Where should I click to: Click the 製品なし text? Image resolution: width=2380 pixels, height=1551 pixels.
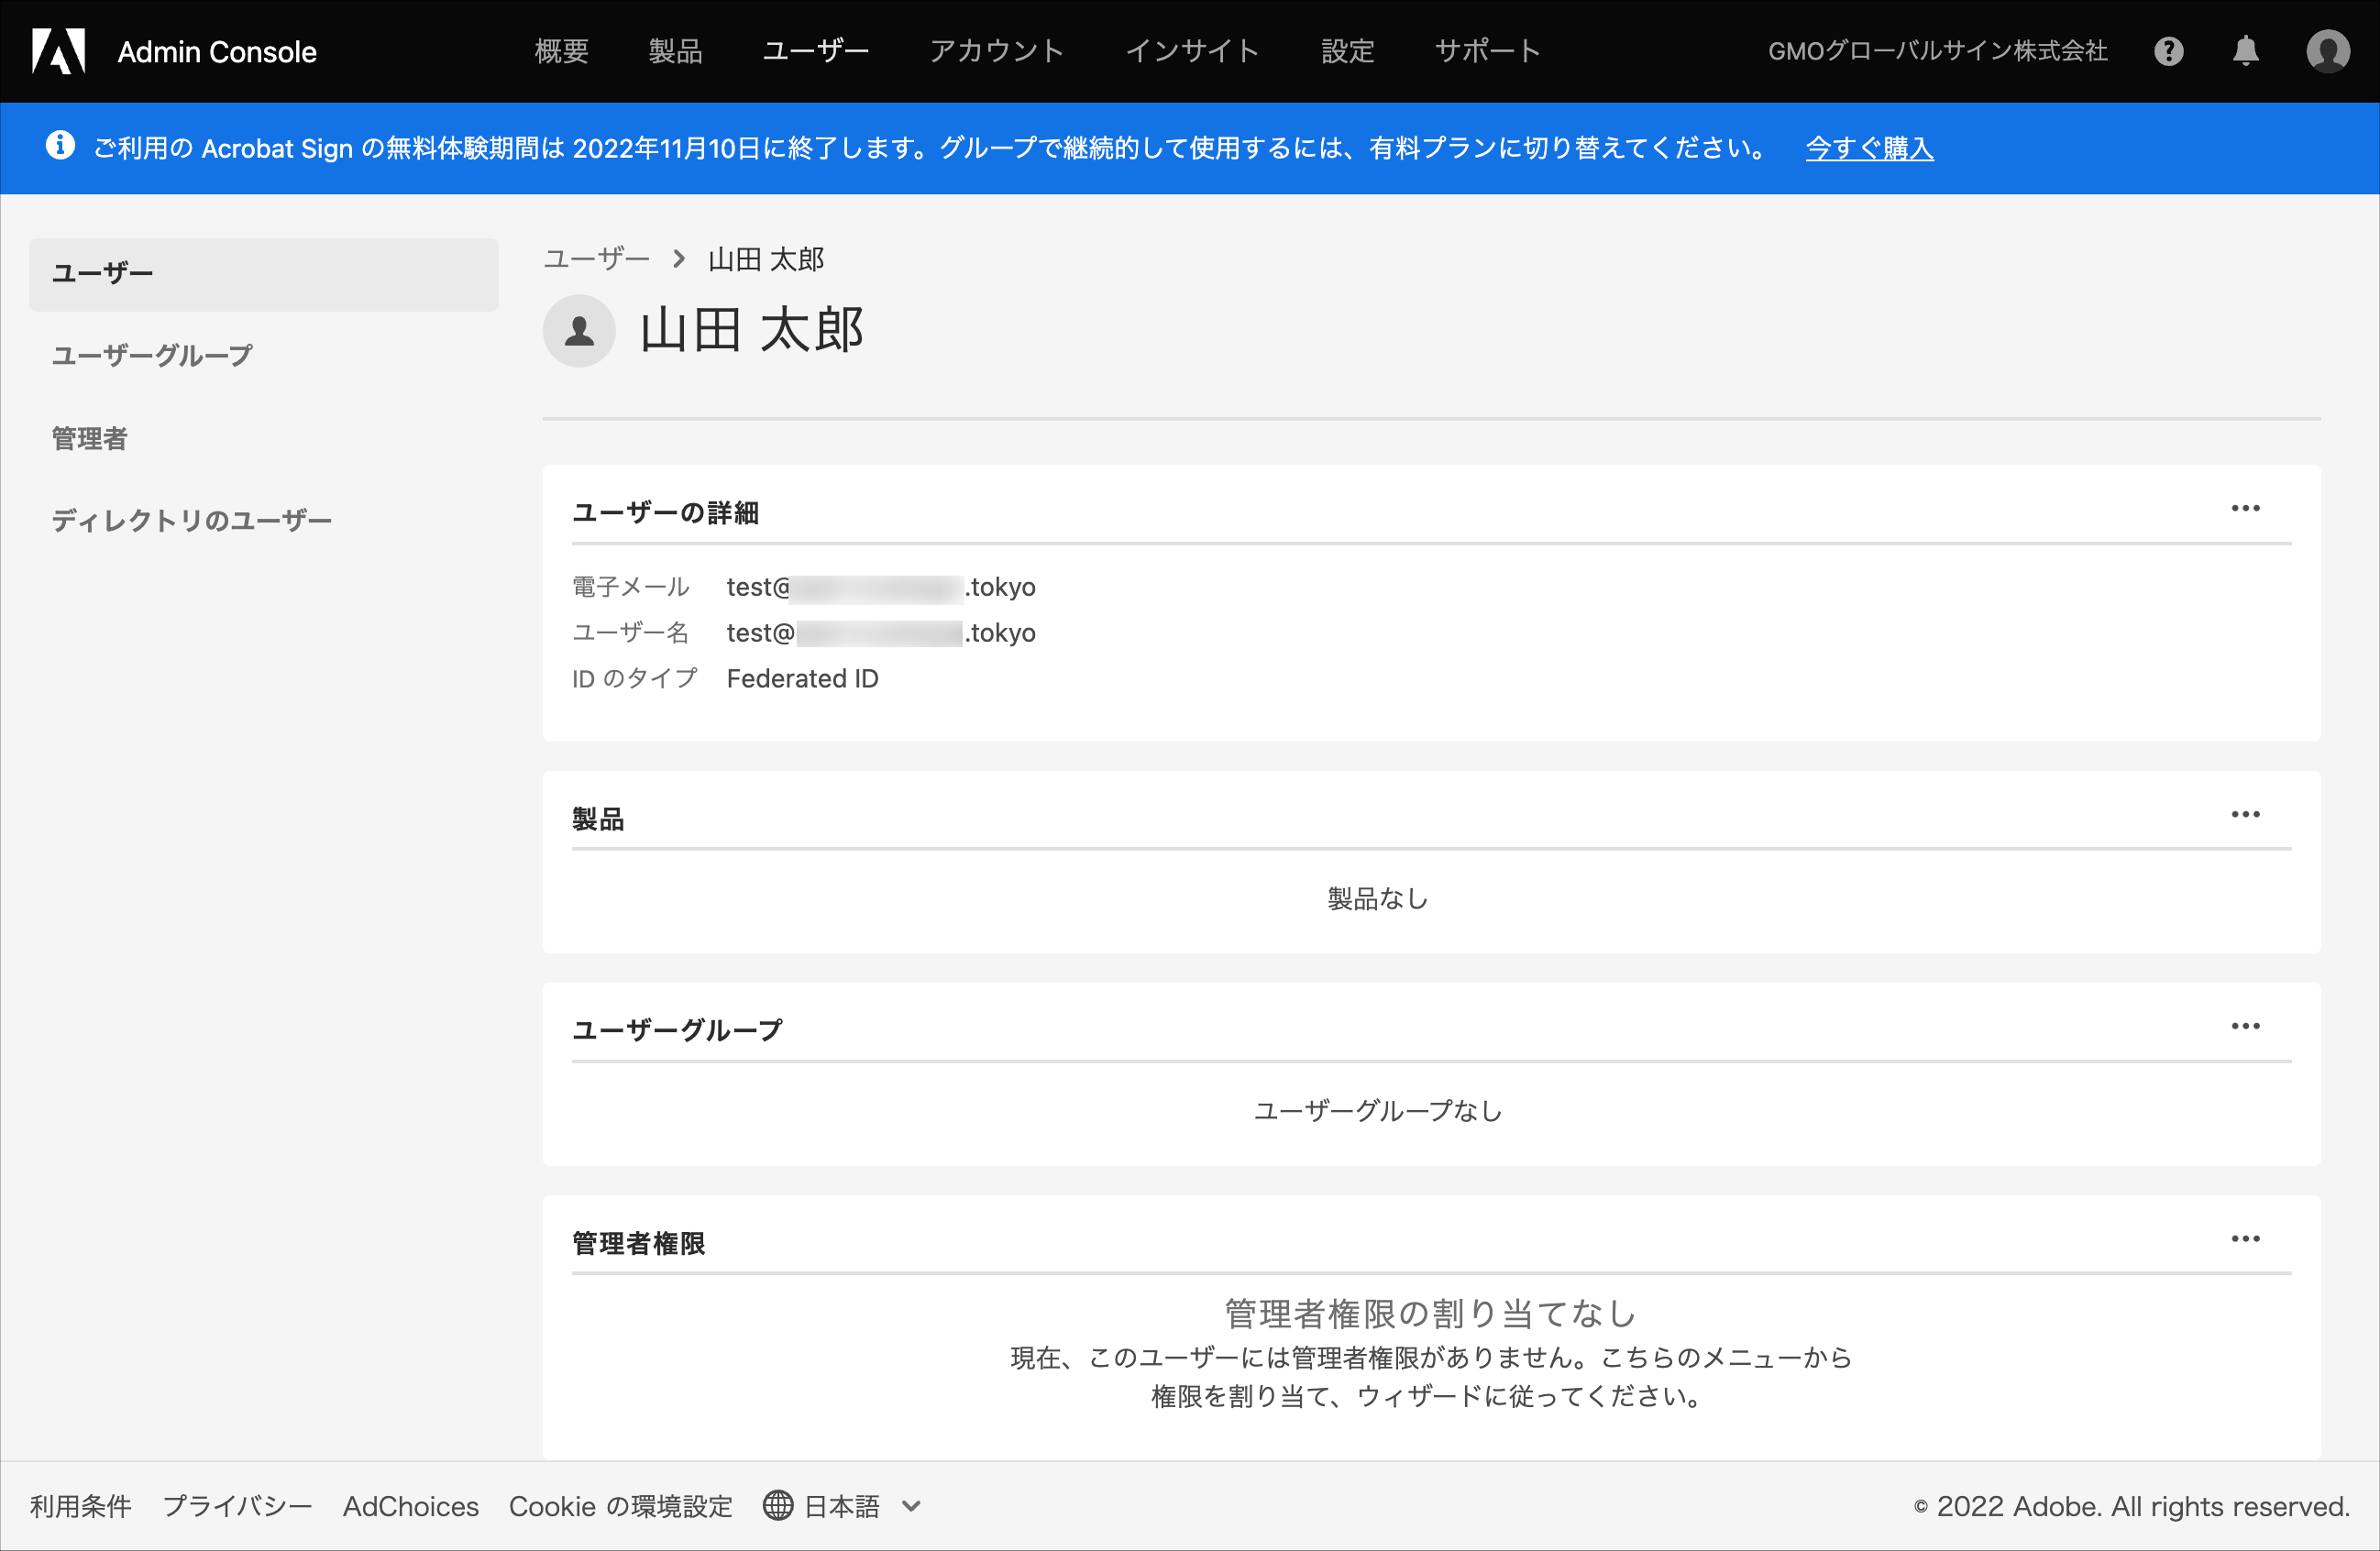pos(1378,899)
